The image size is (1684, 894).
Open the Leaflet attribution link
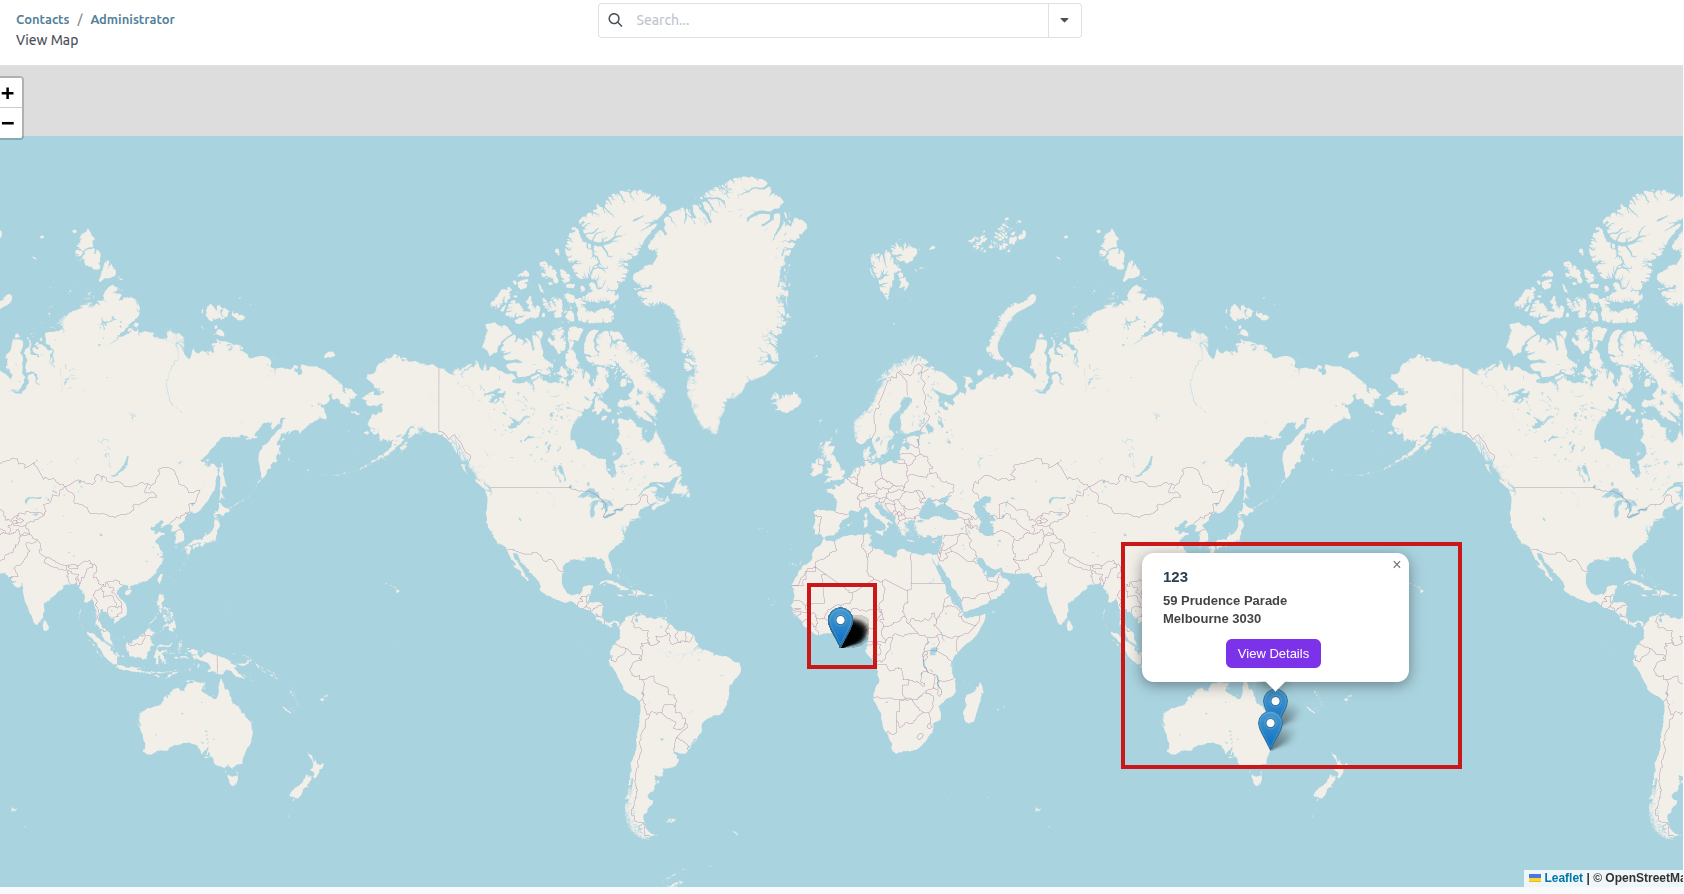1563,878
